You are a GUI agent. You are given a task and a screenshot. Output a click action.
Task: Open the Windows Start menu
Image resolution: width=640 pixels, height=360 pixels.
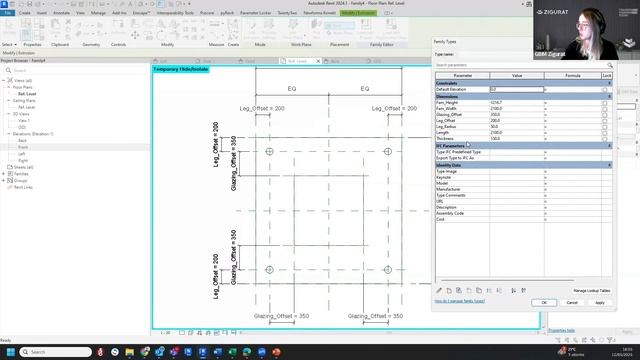click(x=11, y=352)
